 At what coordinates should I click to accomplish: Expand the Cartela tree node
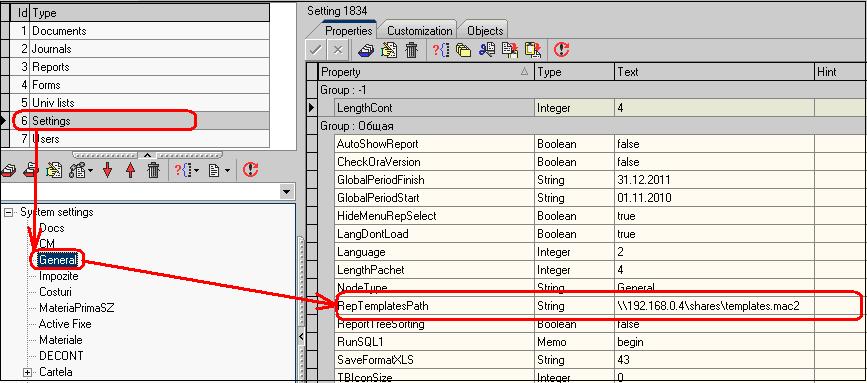click(x=28, y=372)
